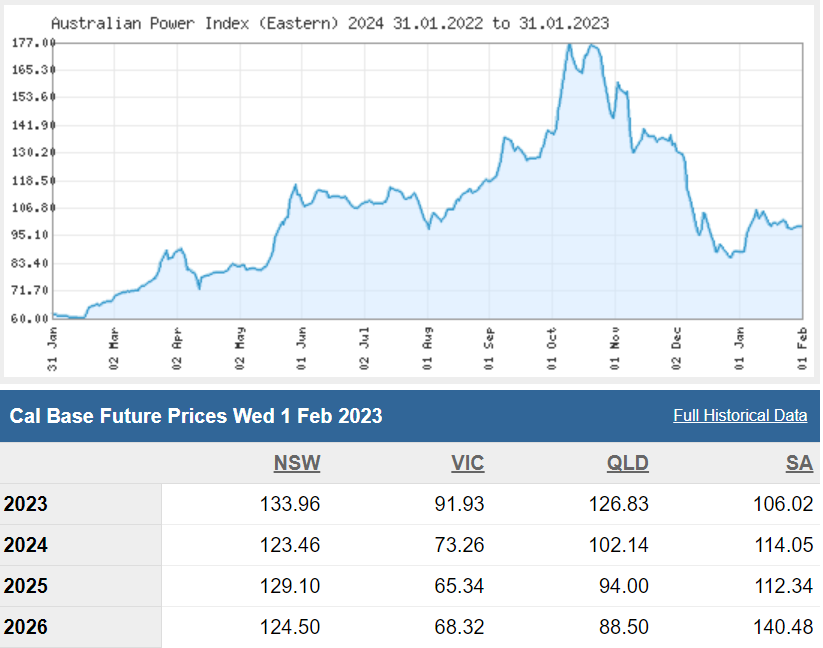Select the QLD 2026 price 88.50
The width and height of the screenshot is (823, 648).
pos(622,627)
